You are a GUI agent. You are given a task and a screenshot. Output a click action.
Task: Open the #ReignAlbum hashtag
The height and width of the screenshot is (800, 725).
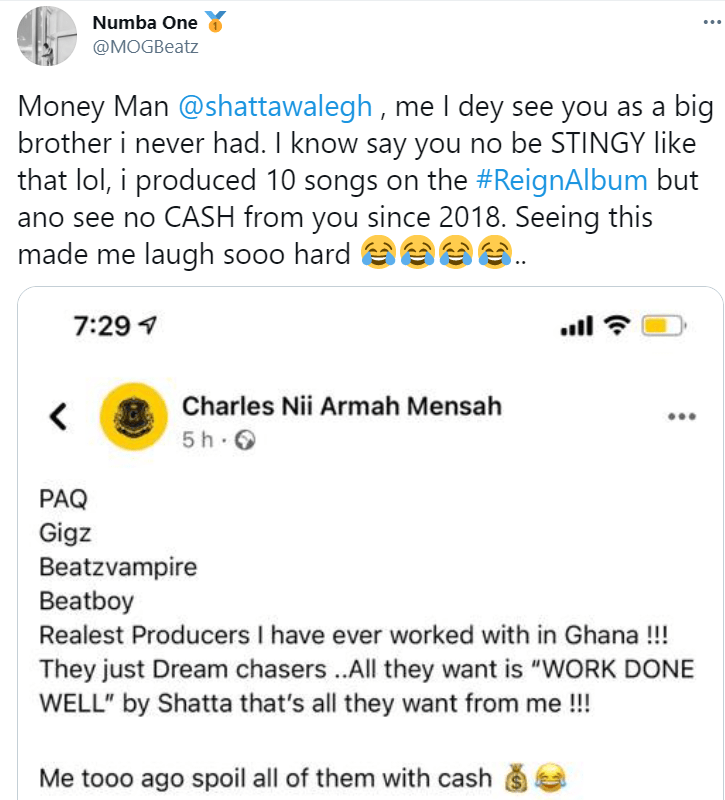562,181
